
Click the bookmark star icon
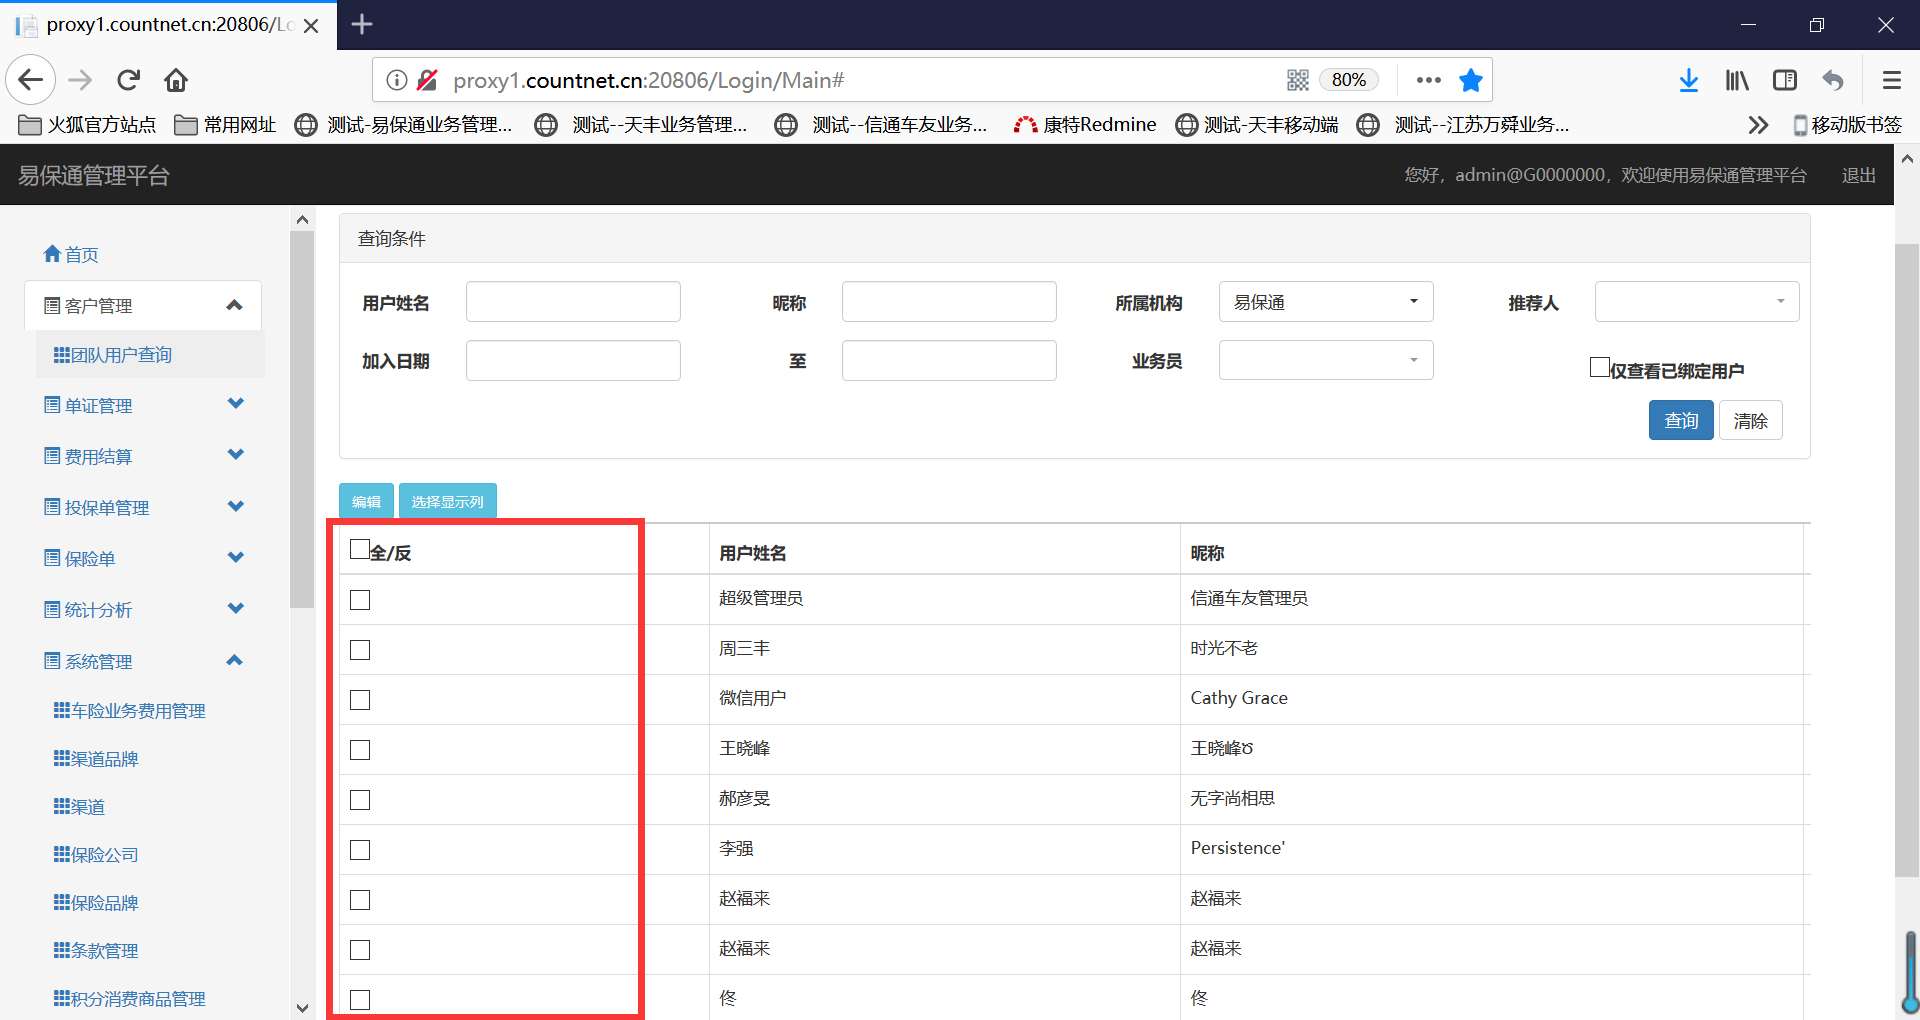[1470, 80]
